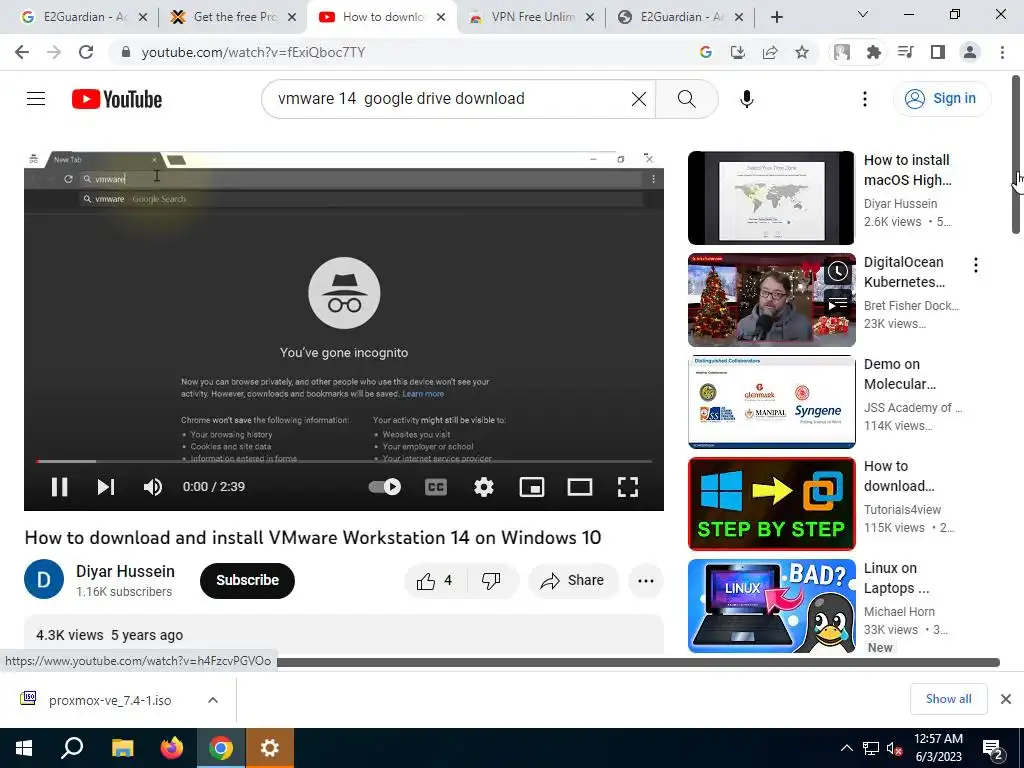Pause the video
The image size is (1024, 768).
point(59,487)
